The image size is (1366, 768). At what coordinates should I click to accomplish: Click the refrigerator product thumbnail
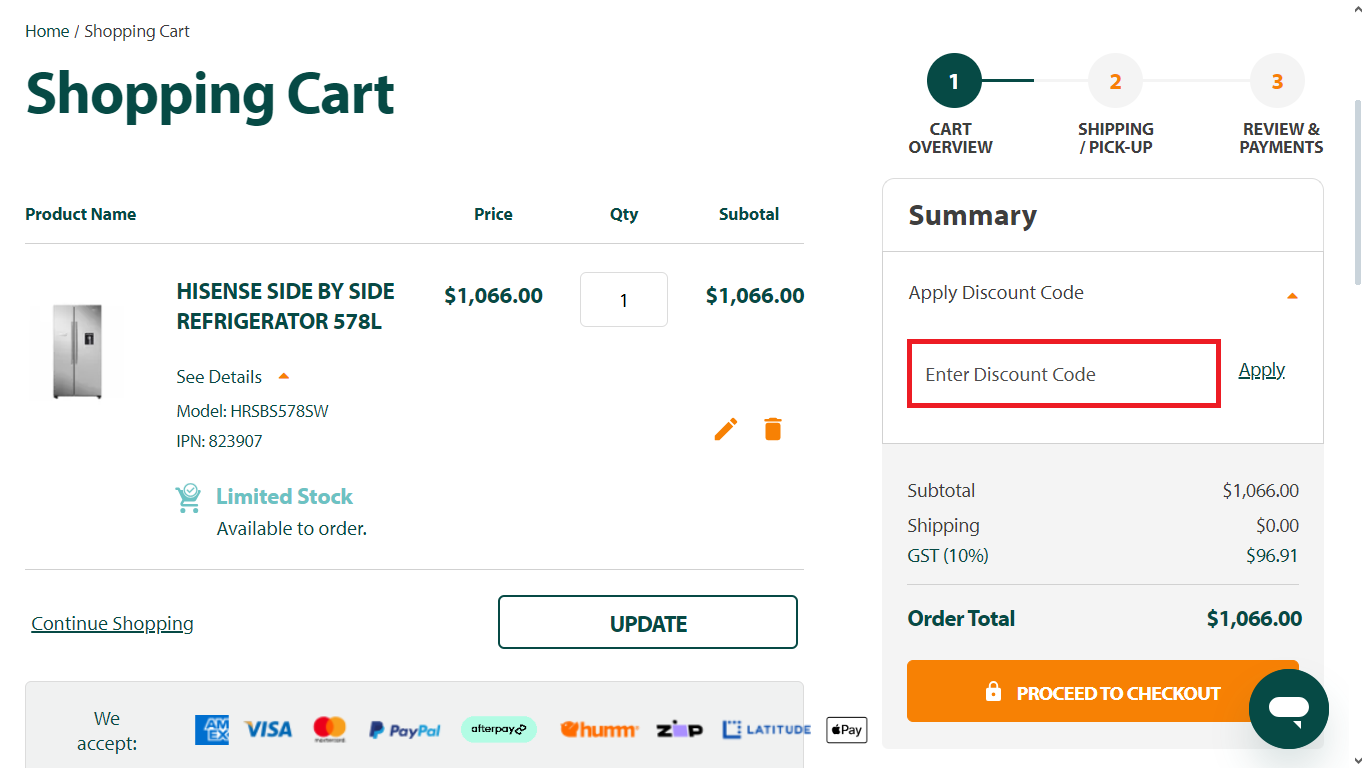[x=80, y=351]
